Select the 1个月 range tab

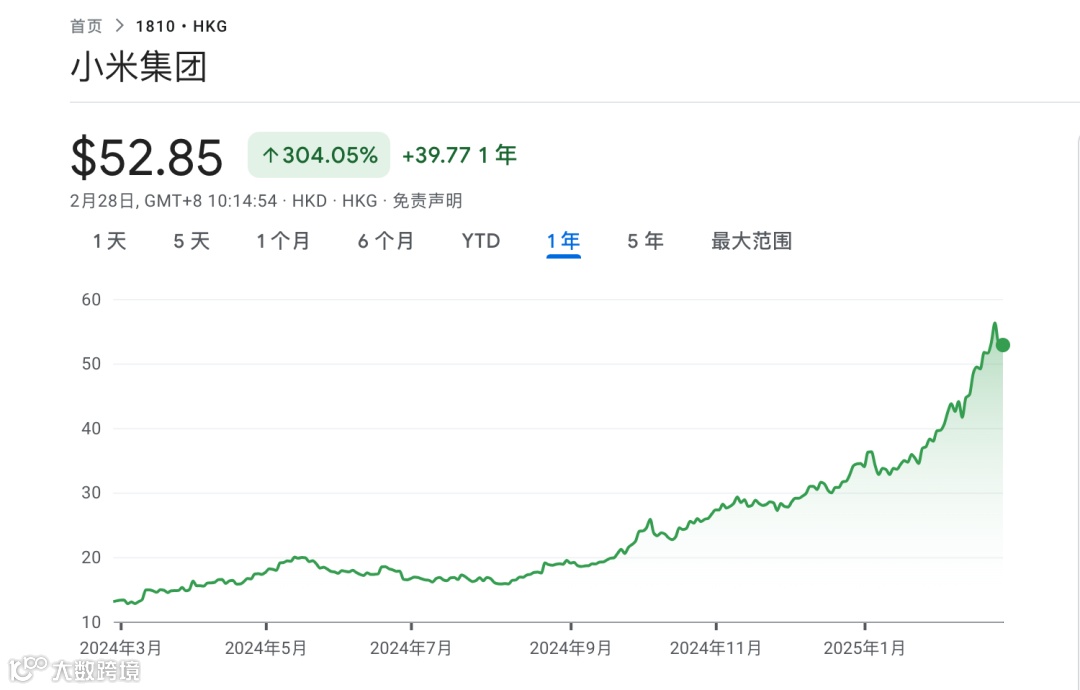point(283,241)
